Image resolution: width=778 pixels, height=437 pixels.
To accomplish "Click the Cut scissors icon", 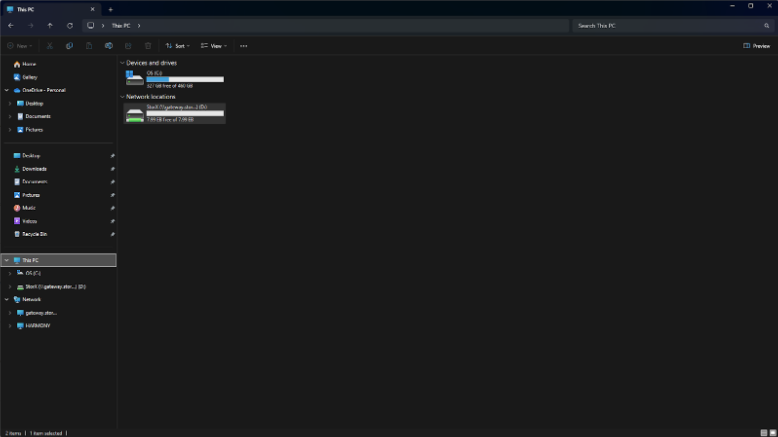I will click(x=50, y=46).
